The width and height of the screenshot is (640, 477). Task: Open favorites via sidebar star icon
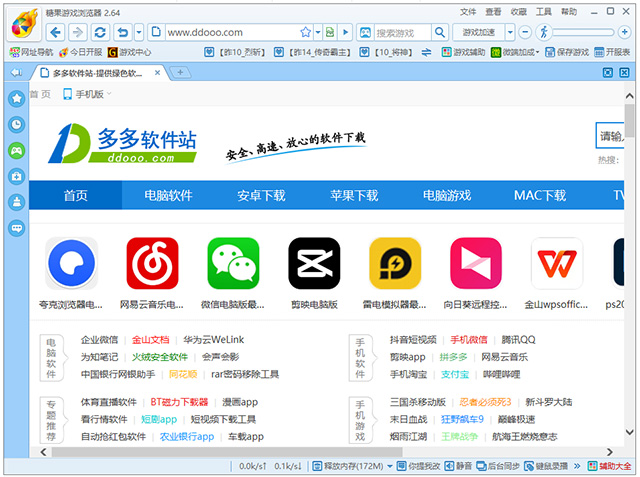(x=17, y=98)
